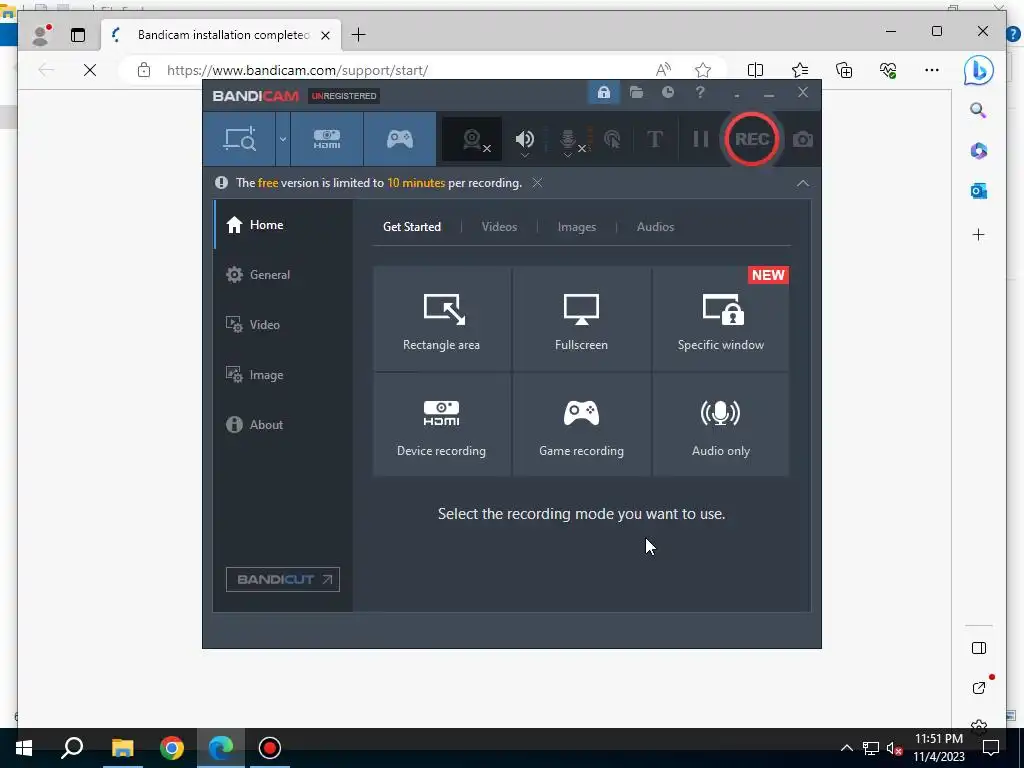Select the screen recording mode icon

[x=240, y=139]
